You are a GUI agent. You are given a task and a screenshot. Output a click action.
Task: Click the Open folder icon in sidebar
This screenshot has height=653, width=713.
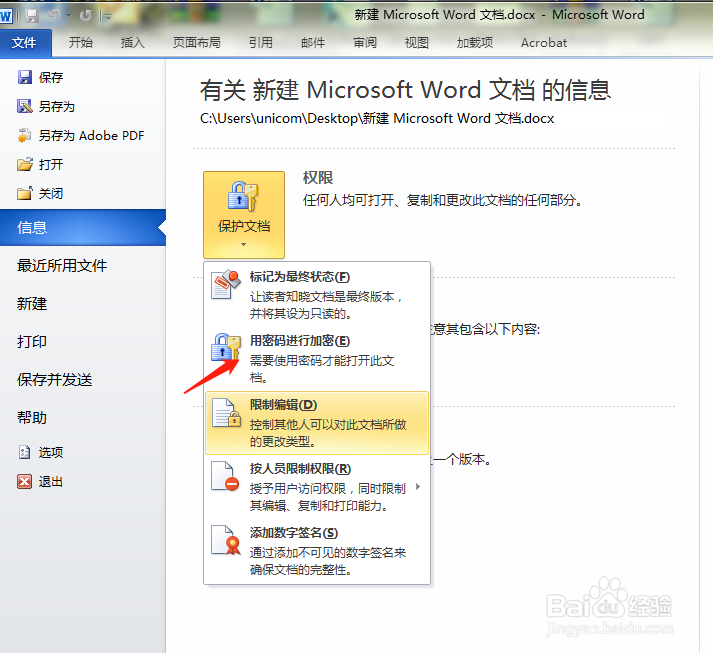coord(25,165)
